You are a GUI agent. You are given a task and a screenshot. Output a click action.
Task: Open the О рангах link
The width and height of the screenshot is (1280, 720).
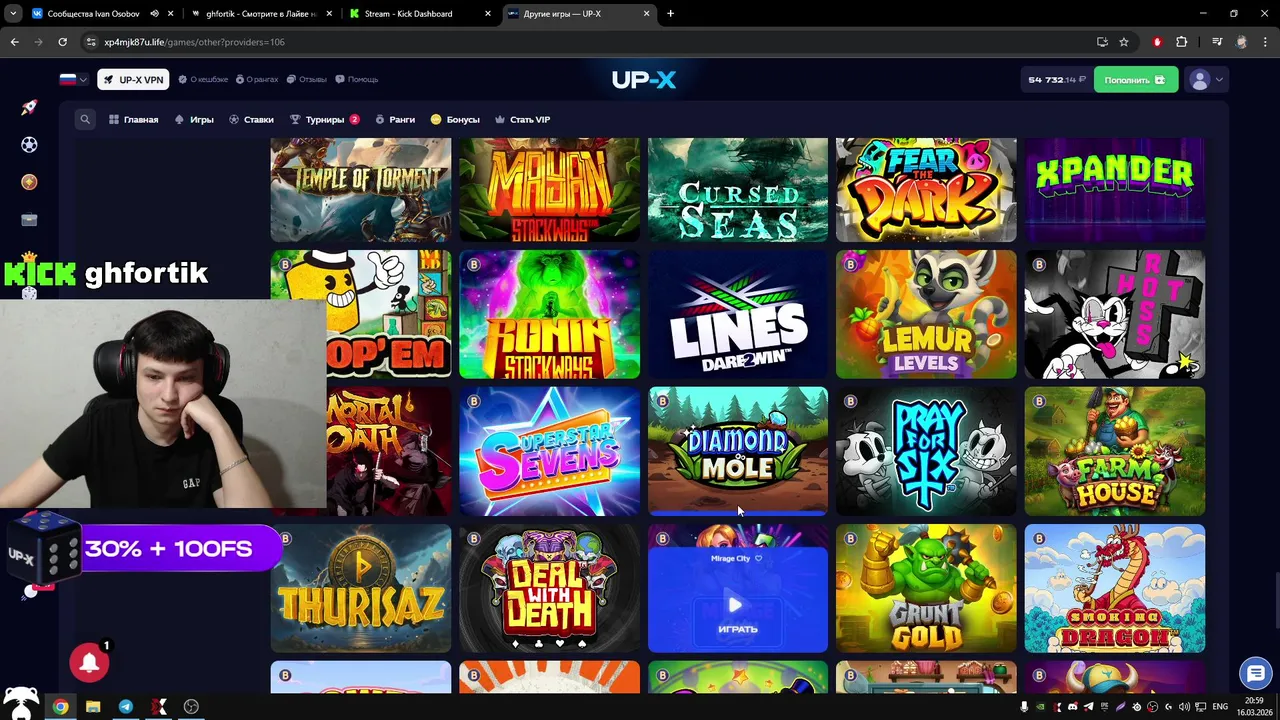pos(257,80)
